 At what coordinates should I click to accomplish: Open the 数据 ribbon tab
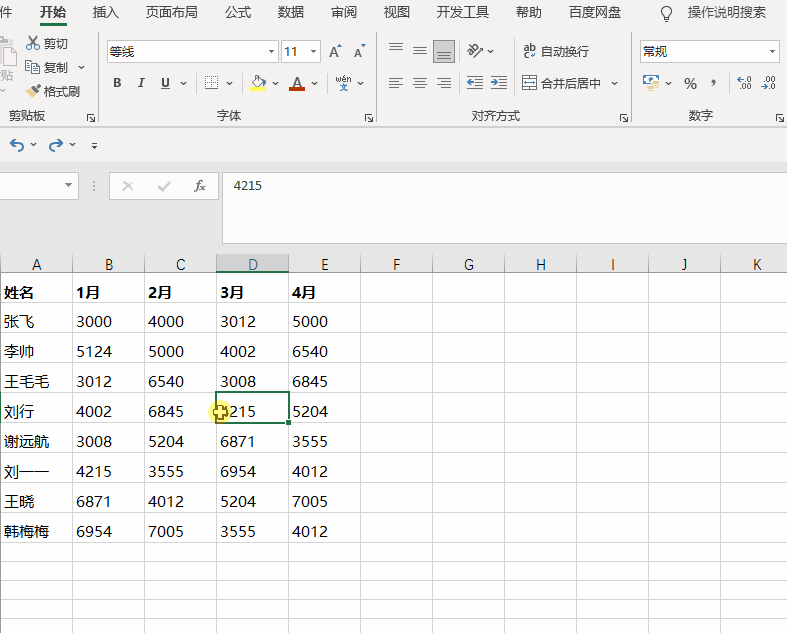coord(291,12)
